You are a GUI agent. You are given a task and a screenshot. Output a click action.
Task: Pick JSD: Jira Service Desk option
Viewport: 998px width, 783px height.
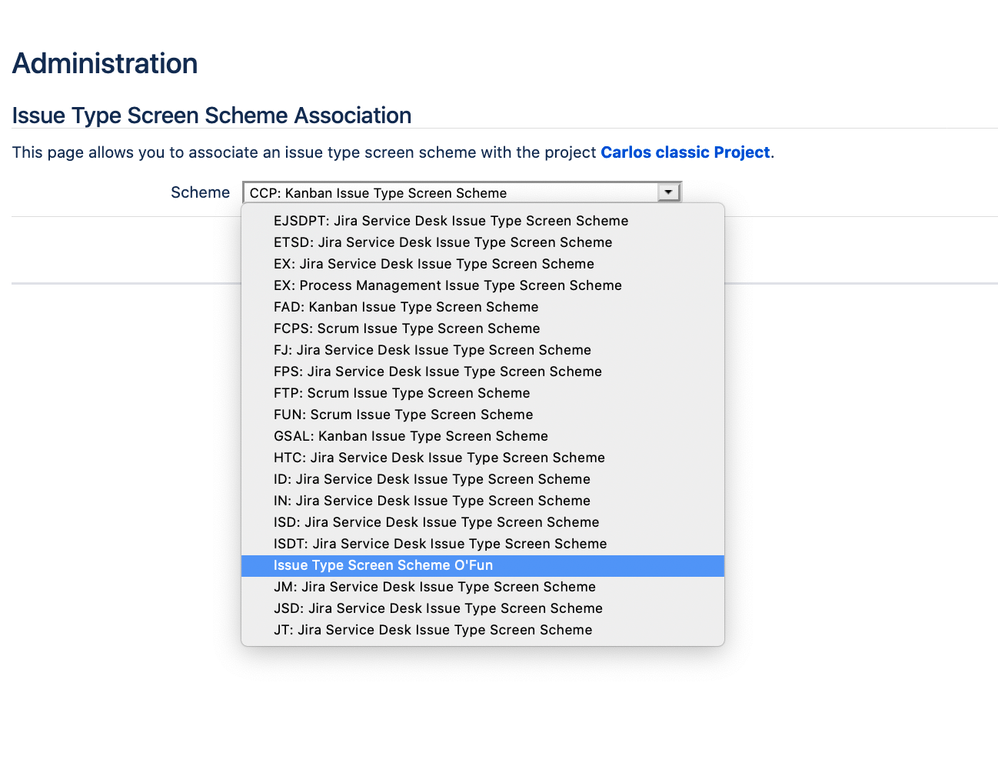(x=482, y=609)
